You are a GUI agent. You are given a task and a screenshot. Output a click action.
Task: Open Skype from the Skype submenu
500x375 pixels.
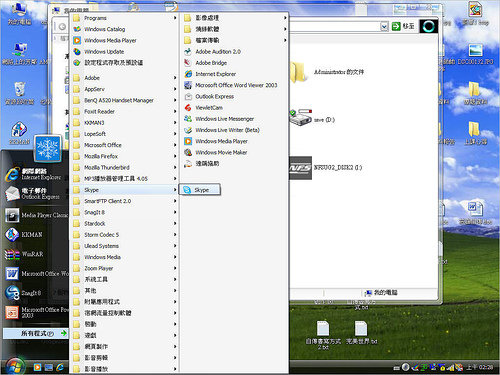point(200,190)
